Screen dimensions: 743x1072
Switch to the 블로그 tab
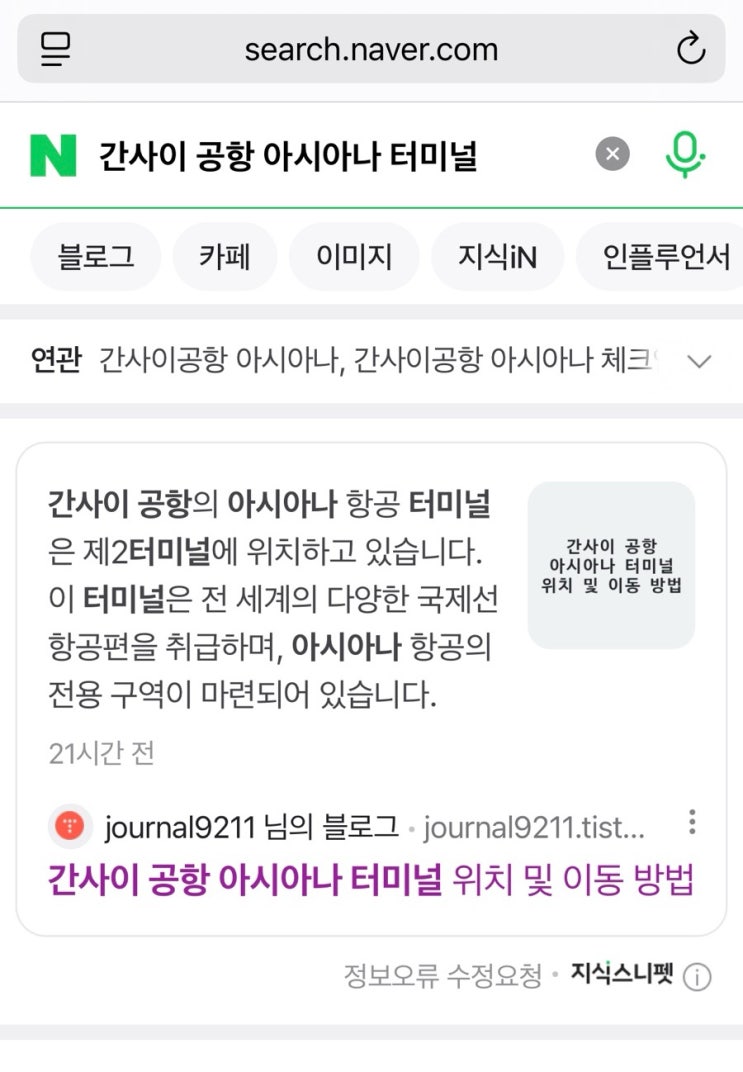pos(96,256)
